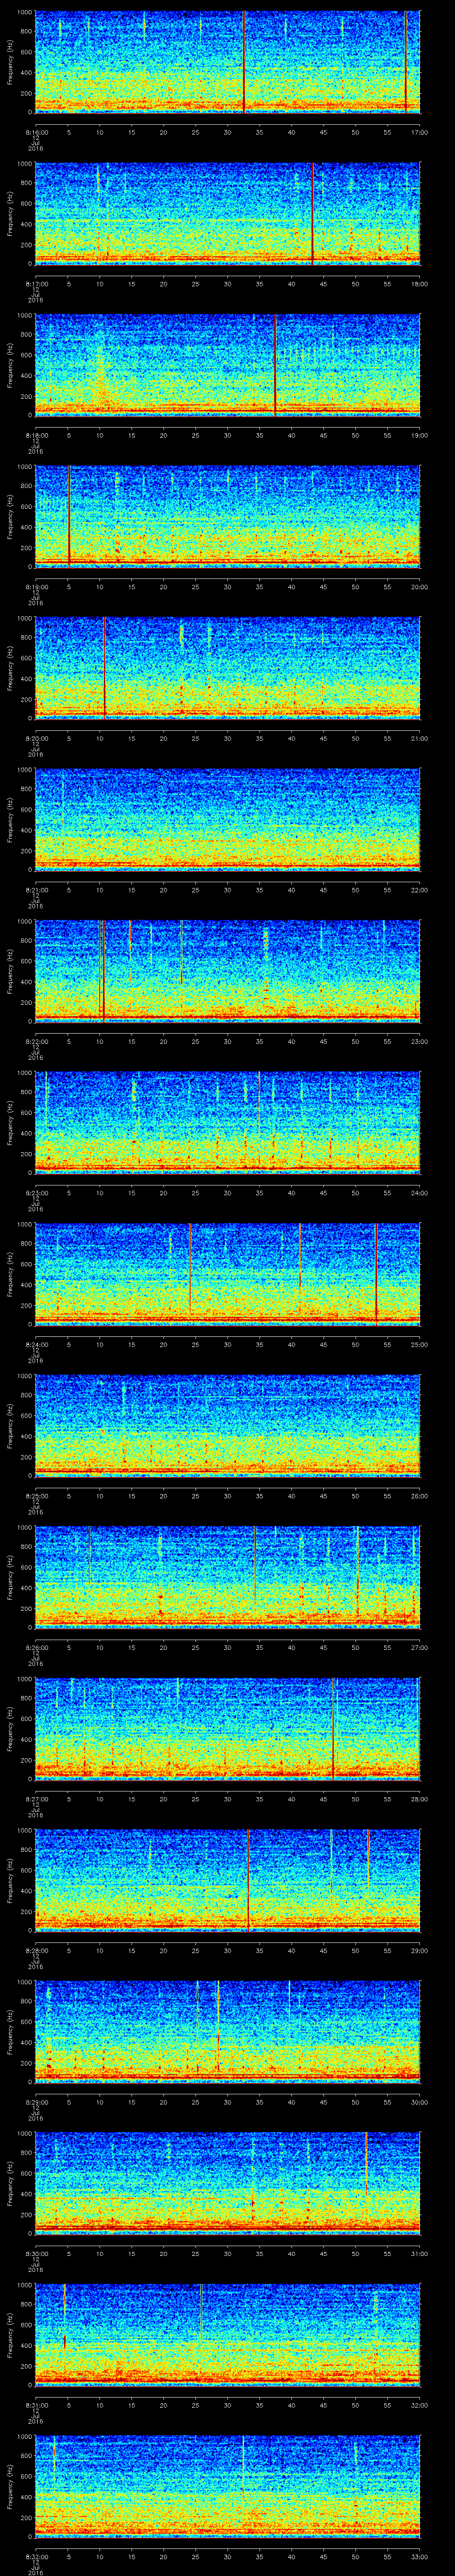Select red spike near 53s in 8:24 spectrogram

376,1274
